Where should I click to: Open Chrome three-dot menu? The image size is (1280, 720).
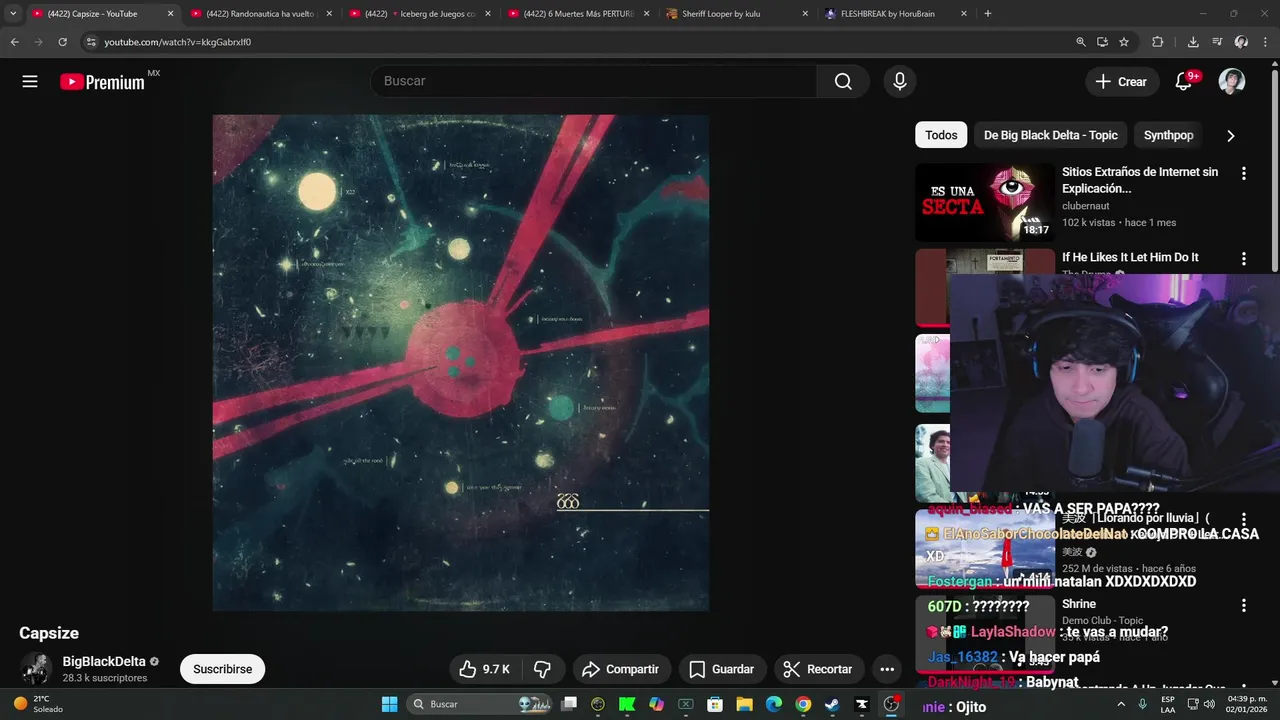coord(1266,42)
